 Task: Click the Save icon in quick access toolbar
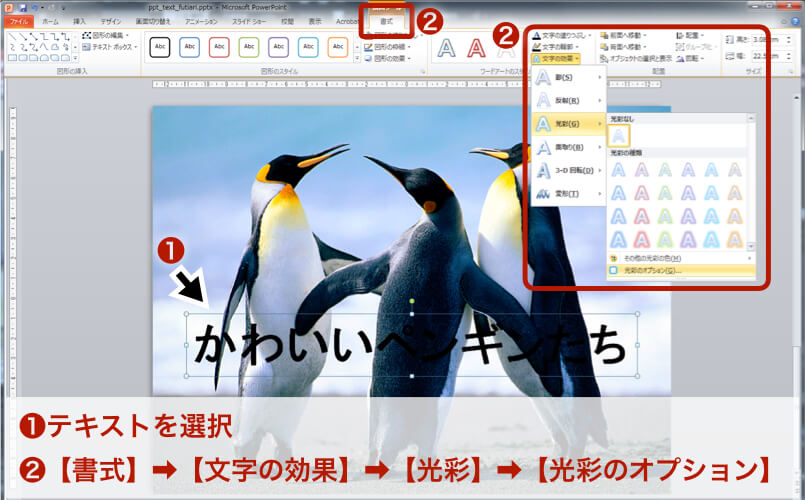pos(22,8)
